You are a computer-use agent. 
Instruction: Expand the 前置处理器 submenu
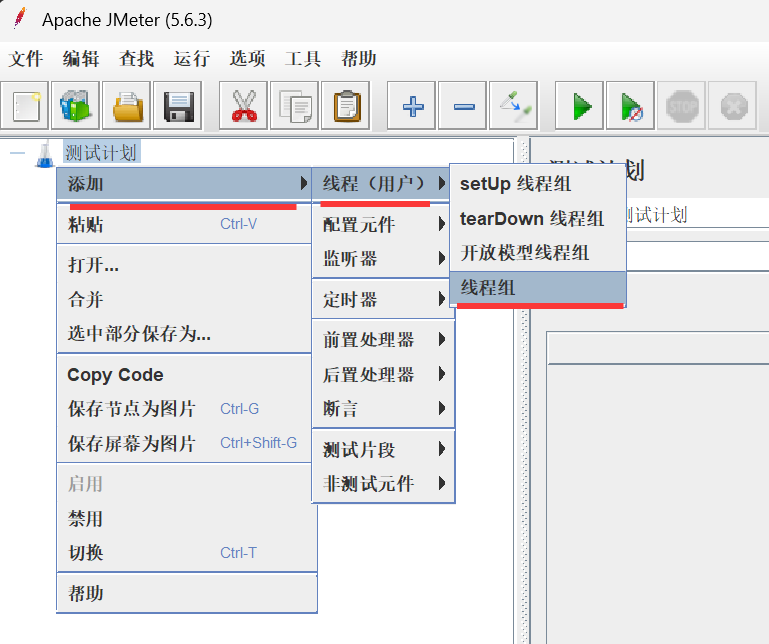pyautogui.click(x=384, y=339)
